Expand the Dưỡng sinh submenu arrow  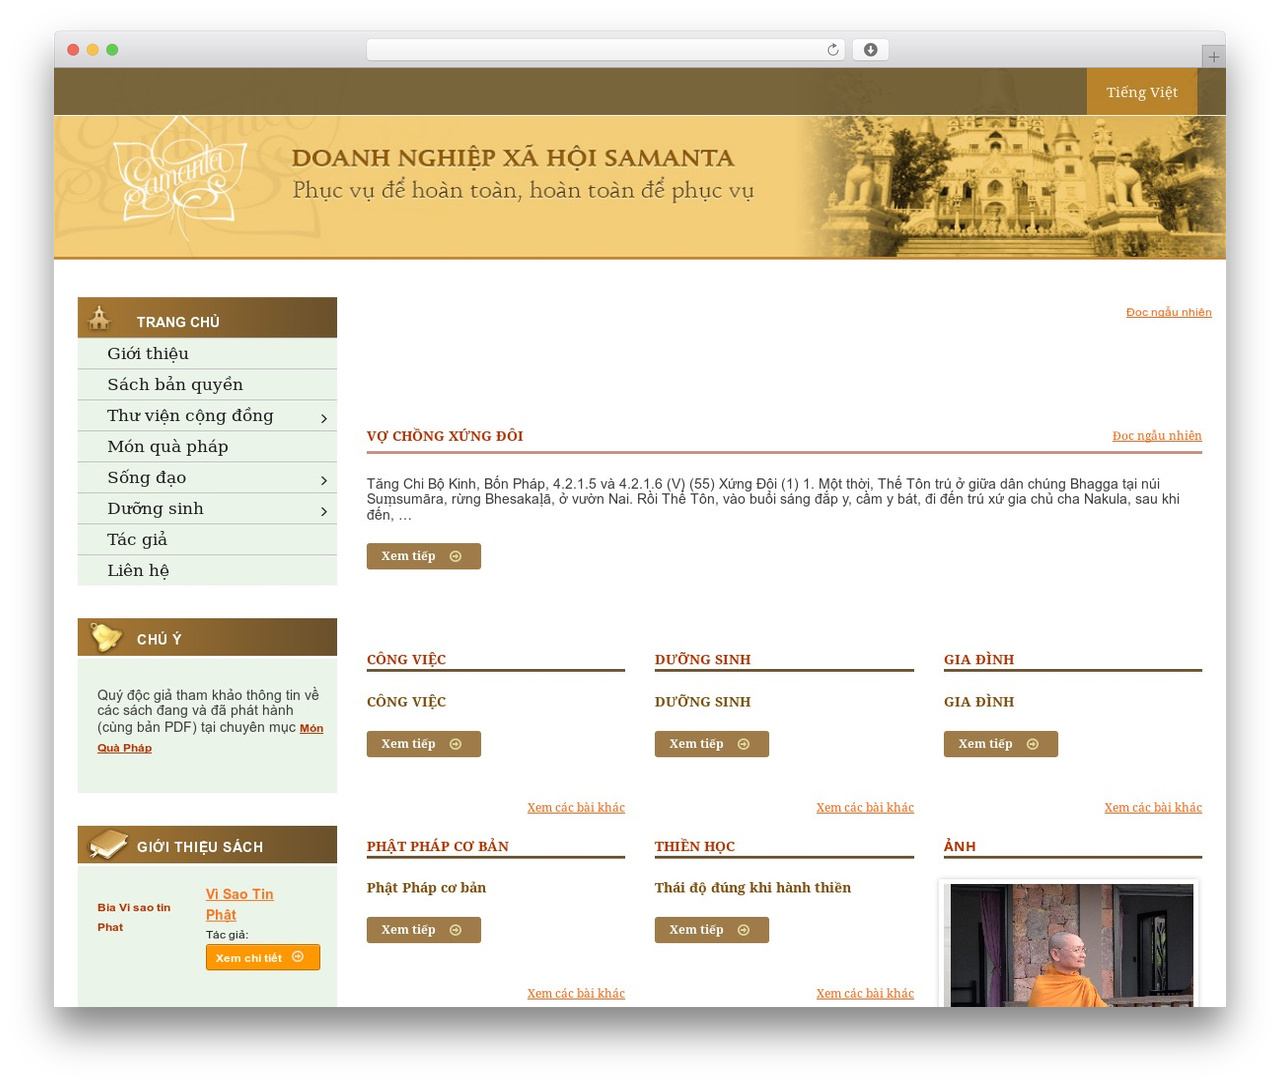[324, 511]
